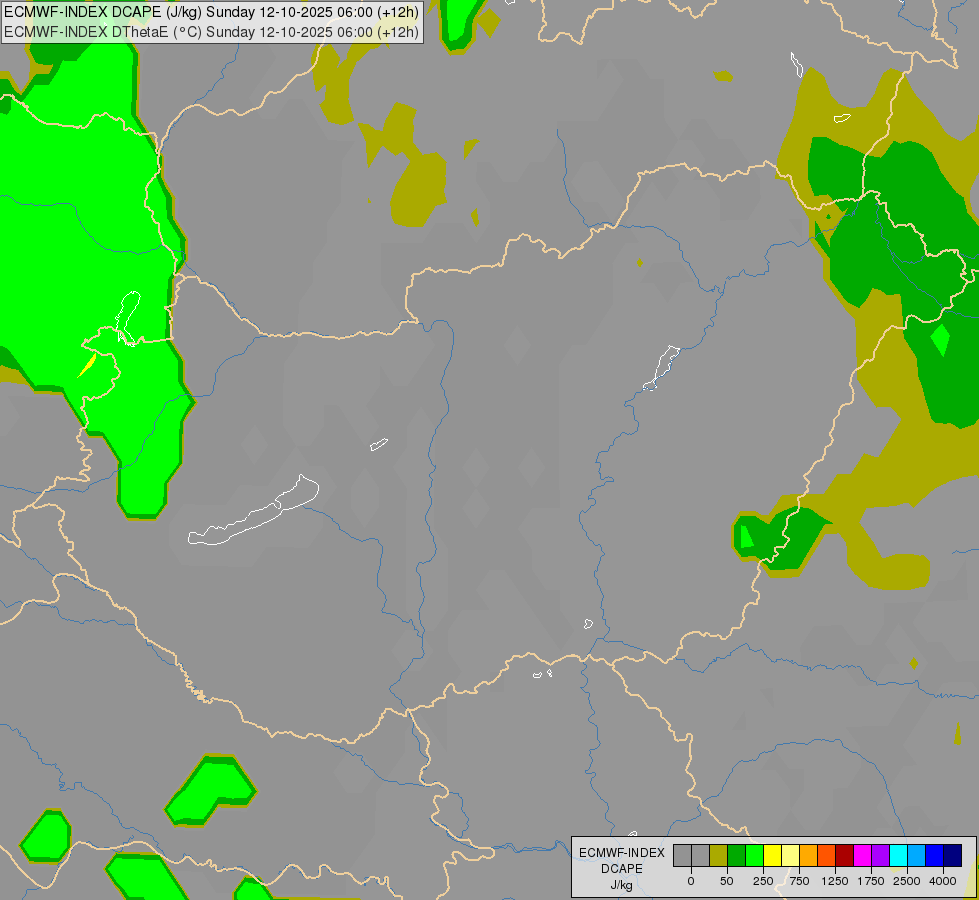Click the 'DCAPE' word in legend box
The height and width of the screenshot is (900, 979).
point(622,869)
